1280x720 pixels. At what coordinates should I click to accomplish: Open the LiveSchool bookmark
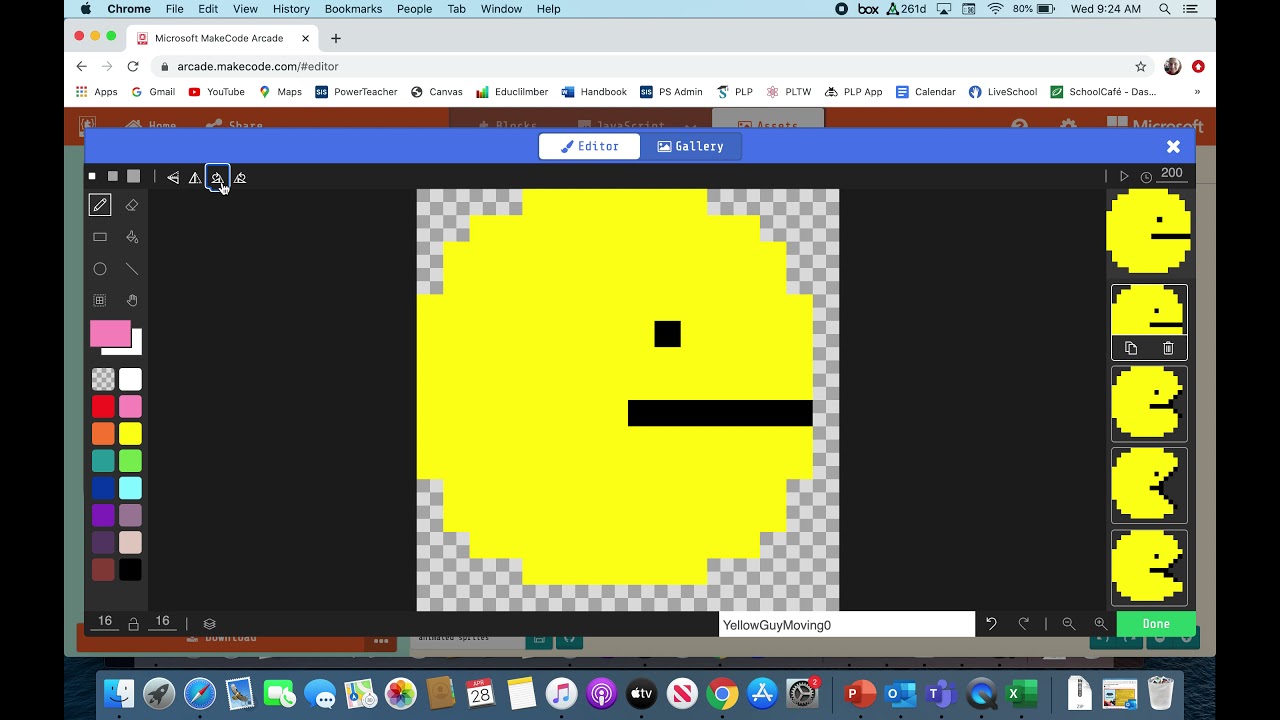[x=1003, y=91]
